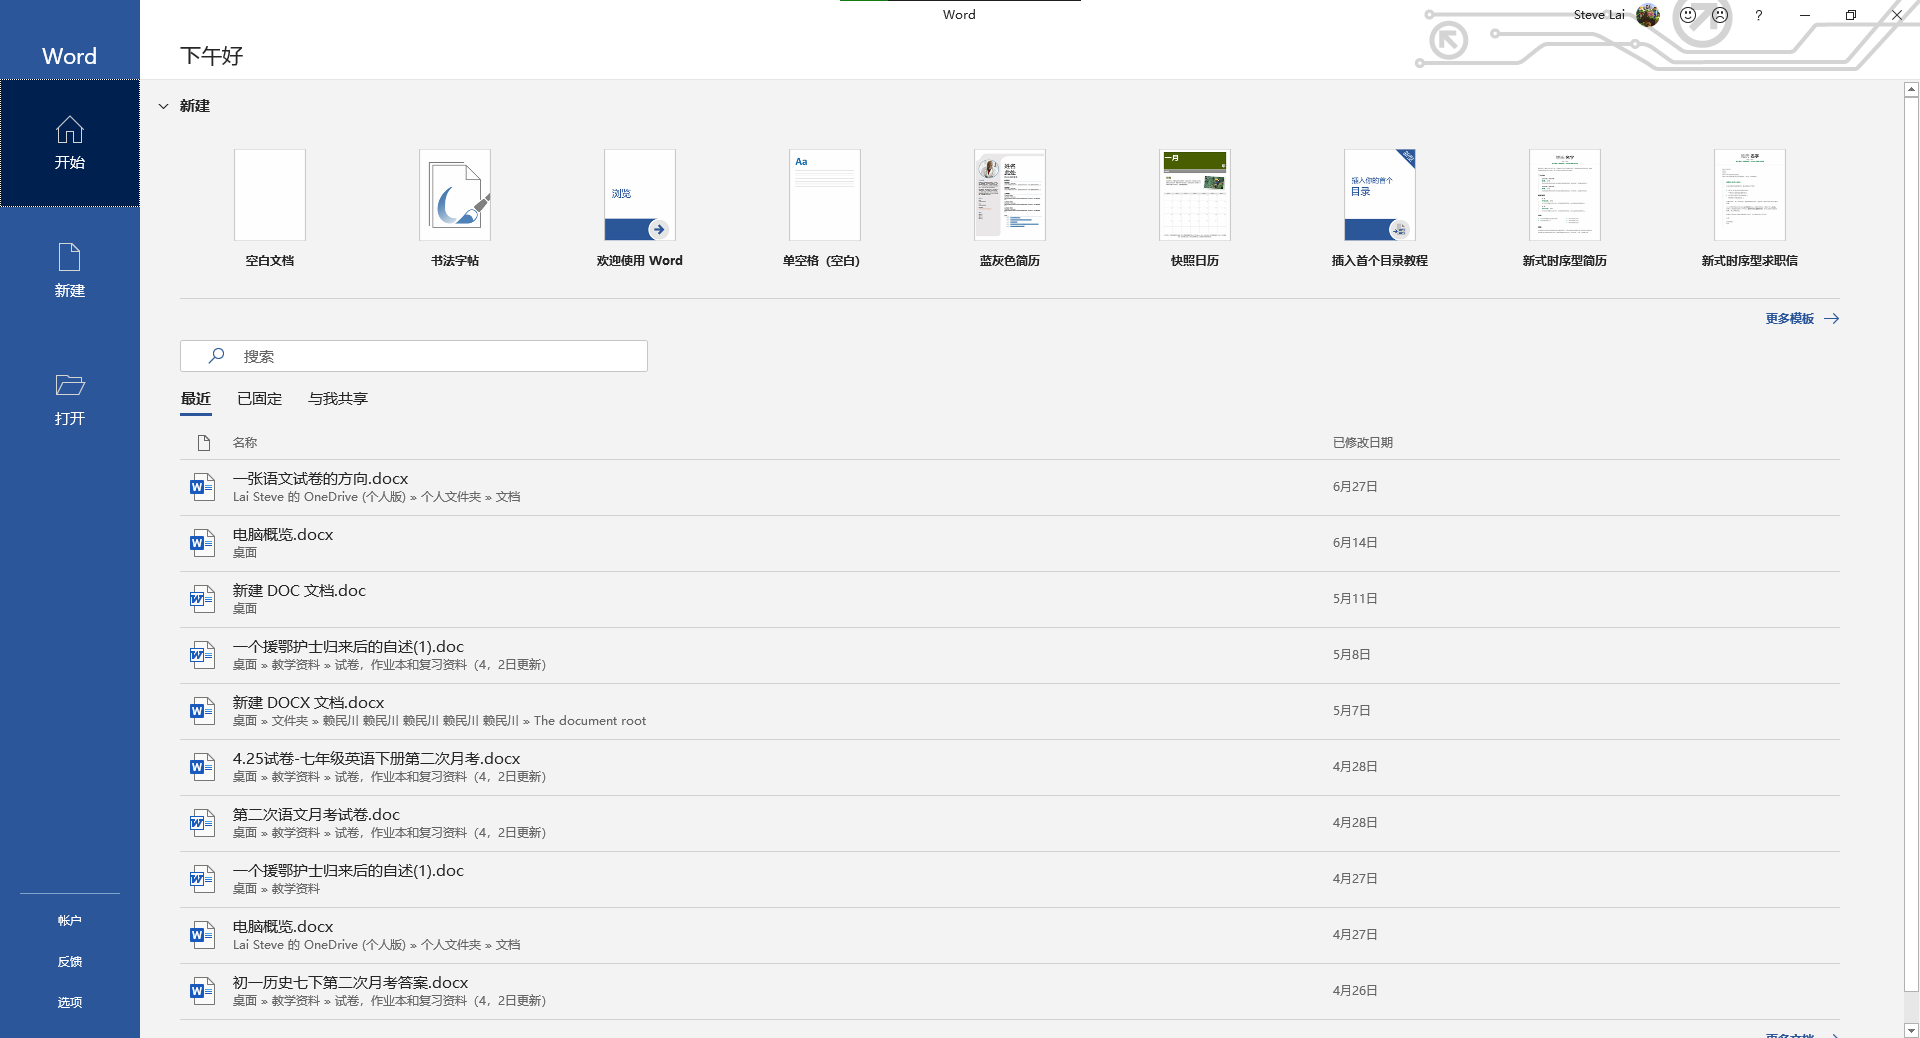Open 4.25试卷-七年级英语下册第二次月考.docx
This screenshot has width=1920, height=1038.
point(1010,768)
